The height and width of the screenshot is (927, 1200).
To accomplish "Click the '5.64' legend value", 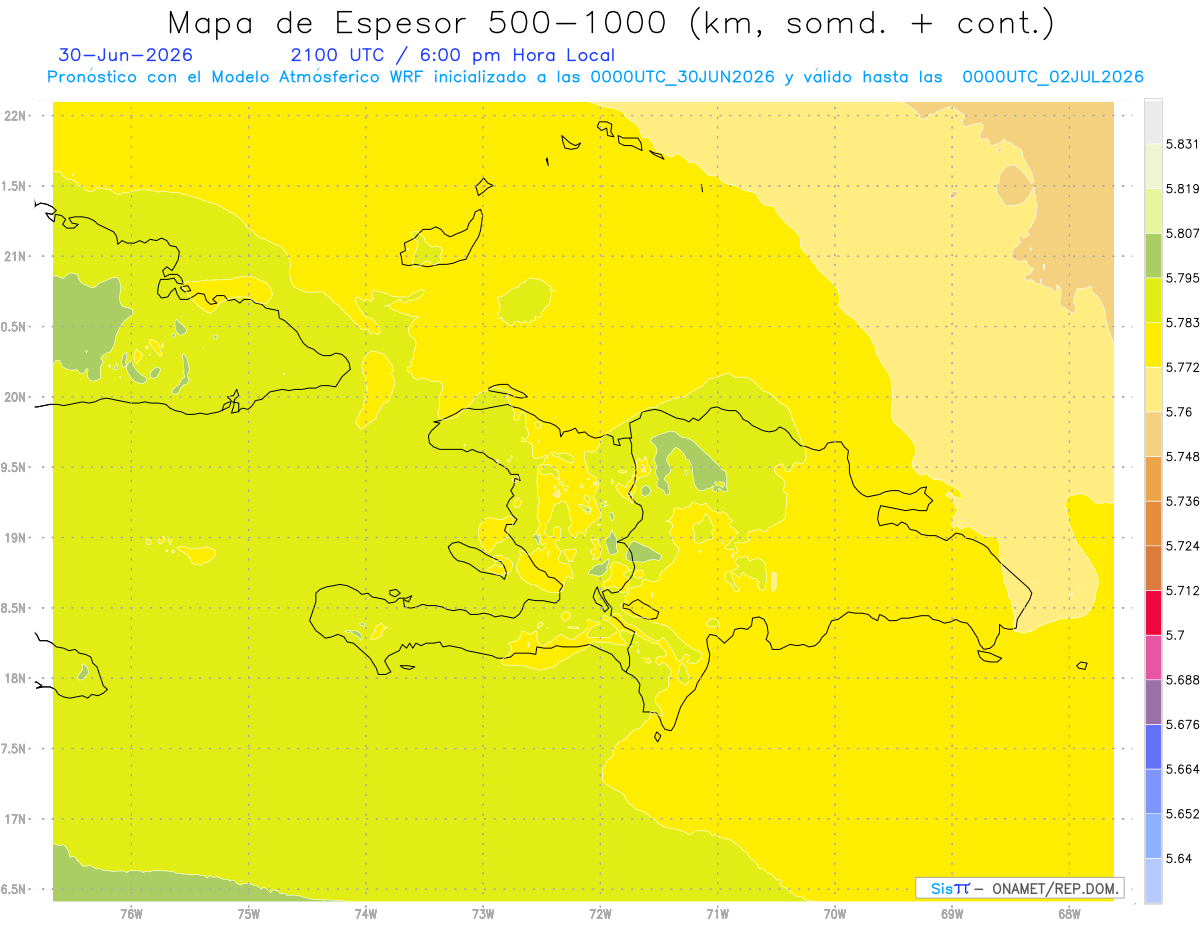I will pyautogui.click(x=1179, y=859).
